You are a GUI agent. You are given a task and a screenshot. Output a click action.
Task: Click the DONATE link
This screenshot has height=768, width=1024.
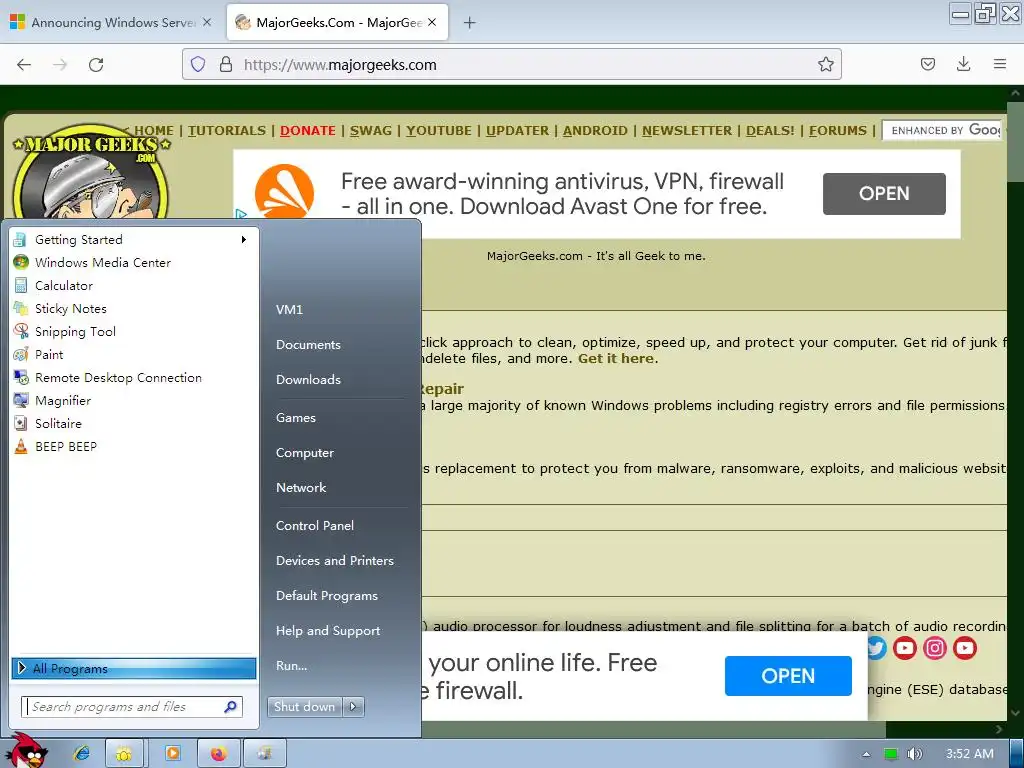(308, 131)
